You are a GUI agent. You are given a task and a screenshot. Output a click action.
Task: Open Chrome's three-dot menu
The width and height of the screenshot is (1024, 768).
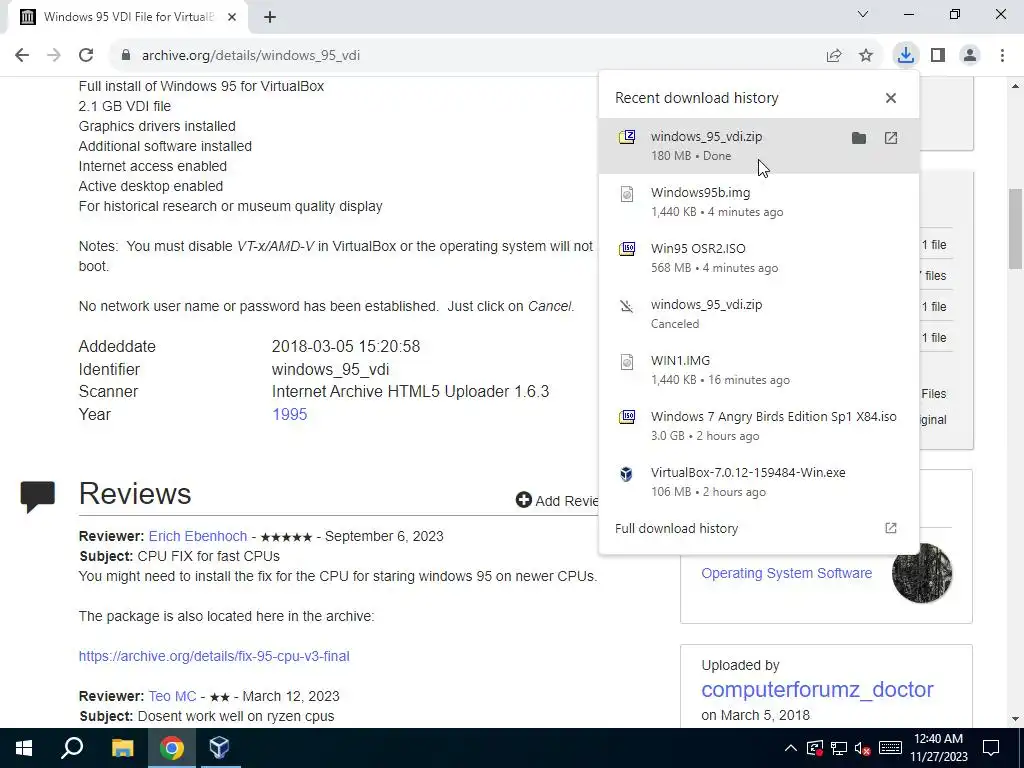click(1002, 56)
